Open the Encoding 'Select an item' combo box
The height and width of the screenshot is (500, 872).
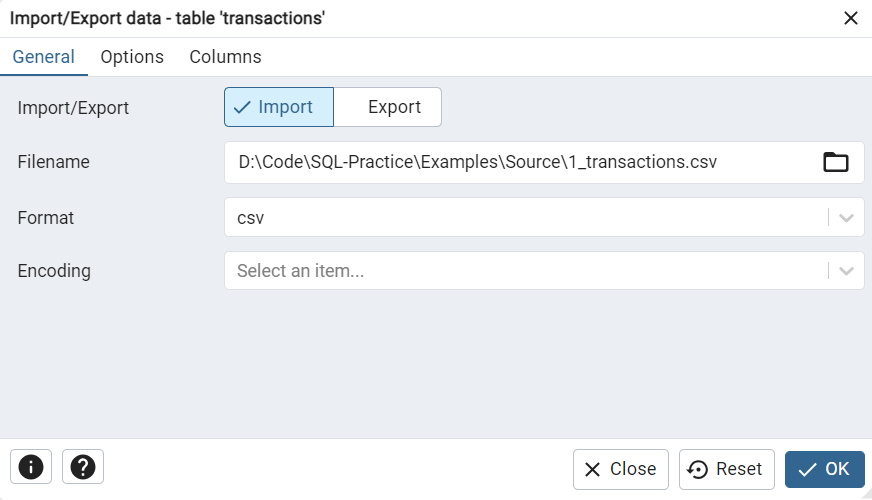tap(525, 271)
